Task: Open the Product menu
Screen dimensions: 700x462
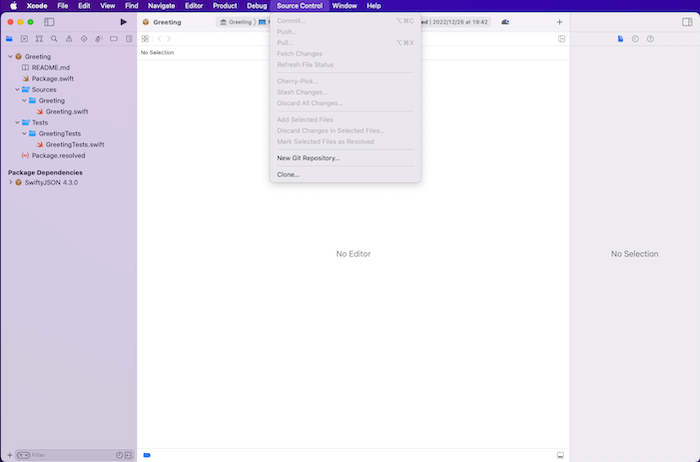Action: [225, 6]
